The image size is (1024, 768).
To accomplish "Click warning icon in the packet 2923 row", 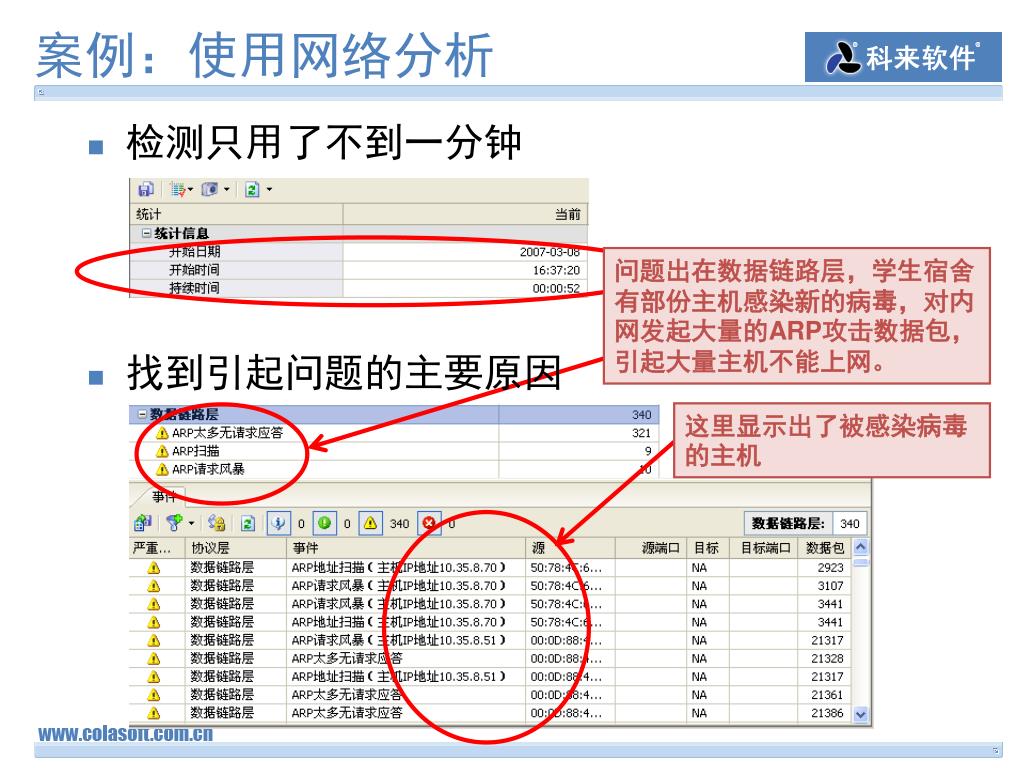I will 153,568.
